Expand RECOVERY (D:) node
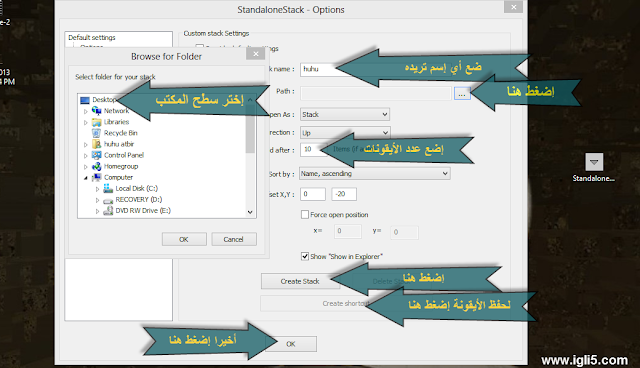640x368 pixels. [97, 200]
